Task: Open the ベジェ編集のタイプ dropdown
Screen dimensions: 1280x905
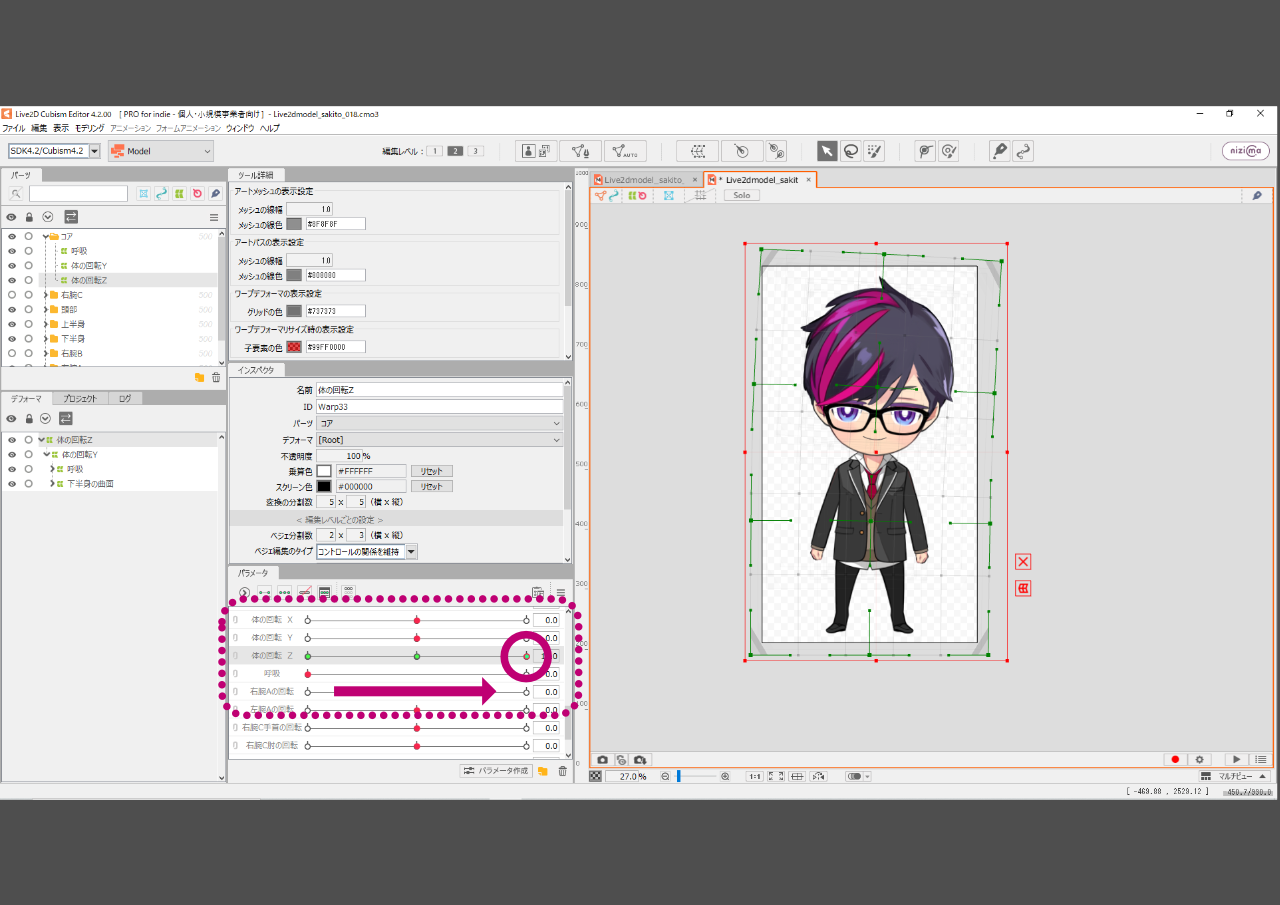Action: 366,552
